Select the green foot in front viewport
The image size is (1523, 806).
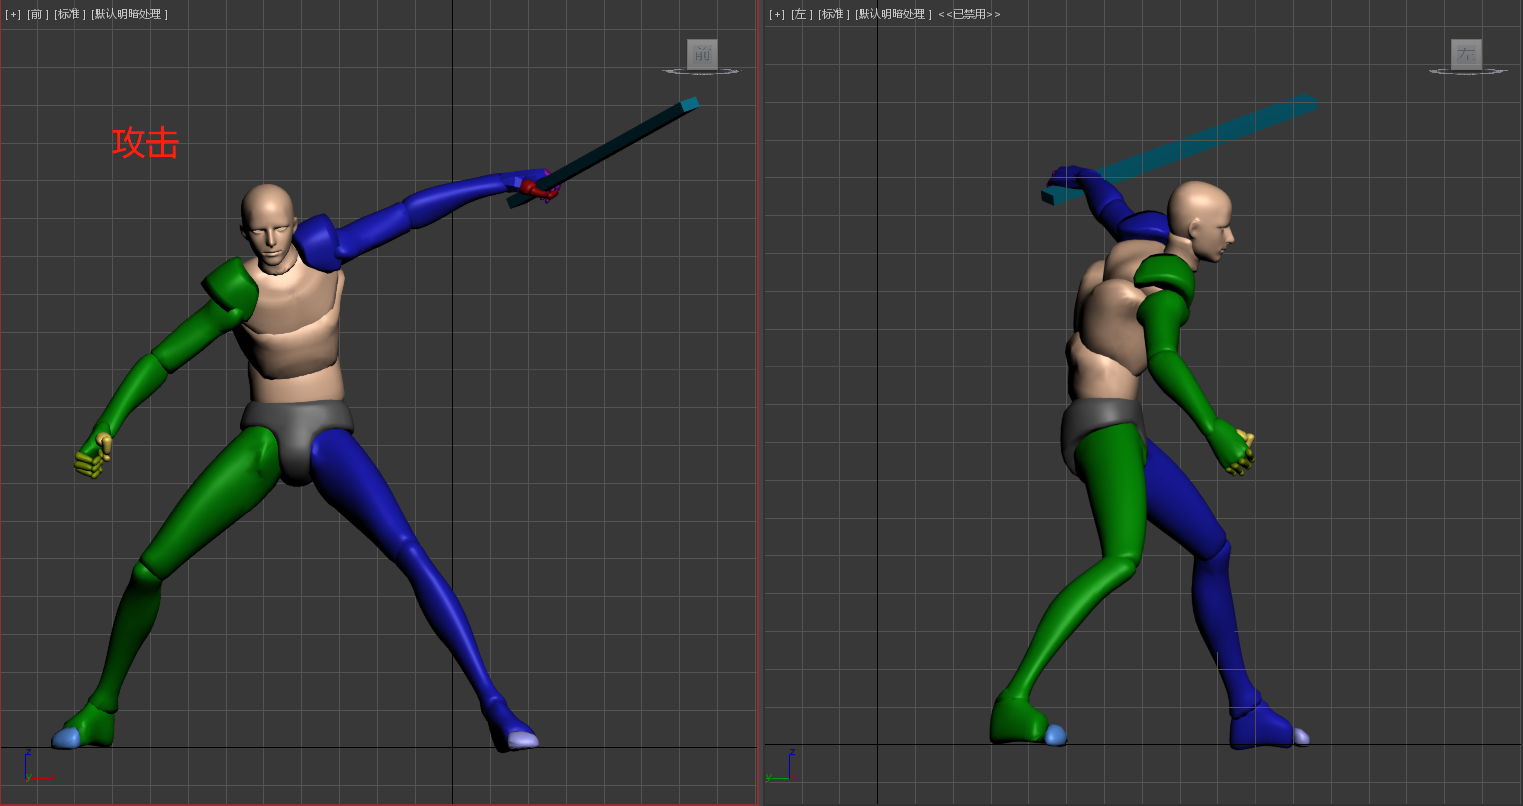point(88,725)
